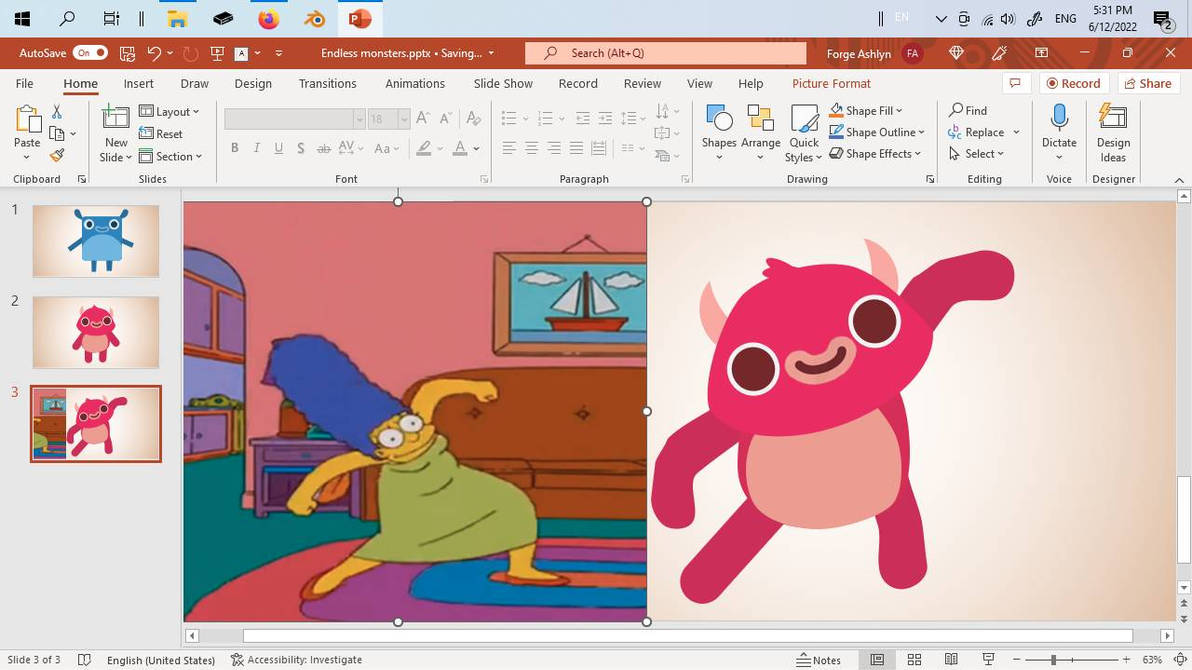This screenshot has width=1192, height=670.
Task: Click the Share button
Action: click(x=1147, y=83)
